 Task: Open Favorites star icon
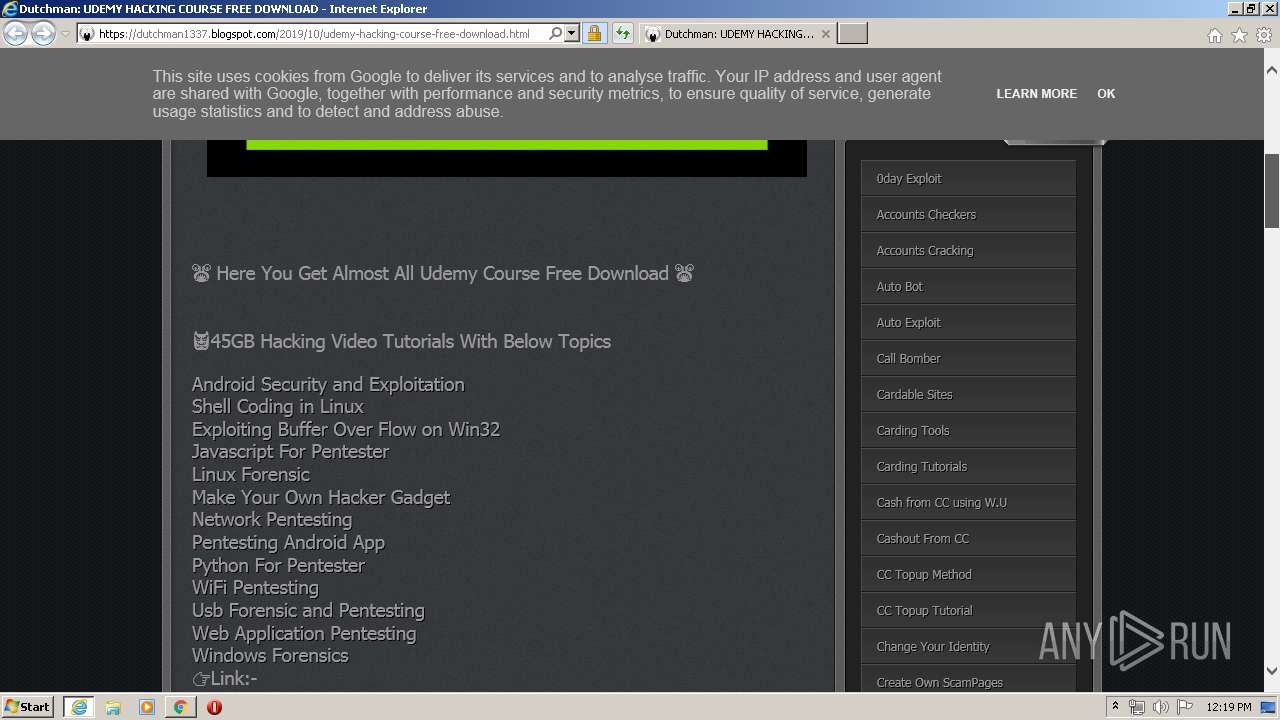1239,35
